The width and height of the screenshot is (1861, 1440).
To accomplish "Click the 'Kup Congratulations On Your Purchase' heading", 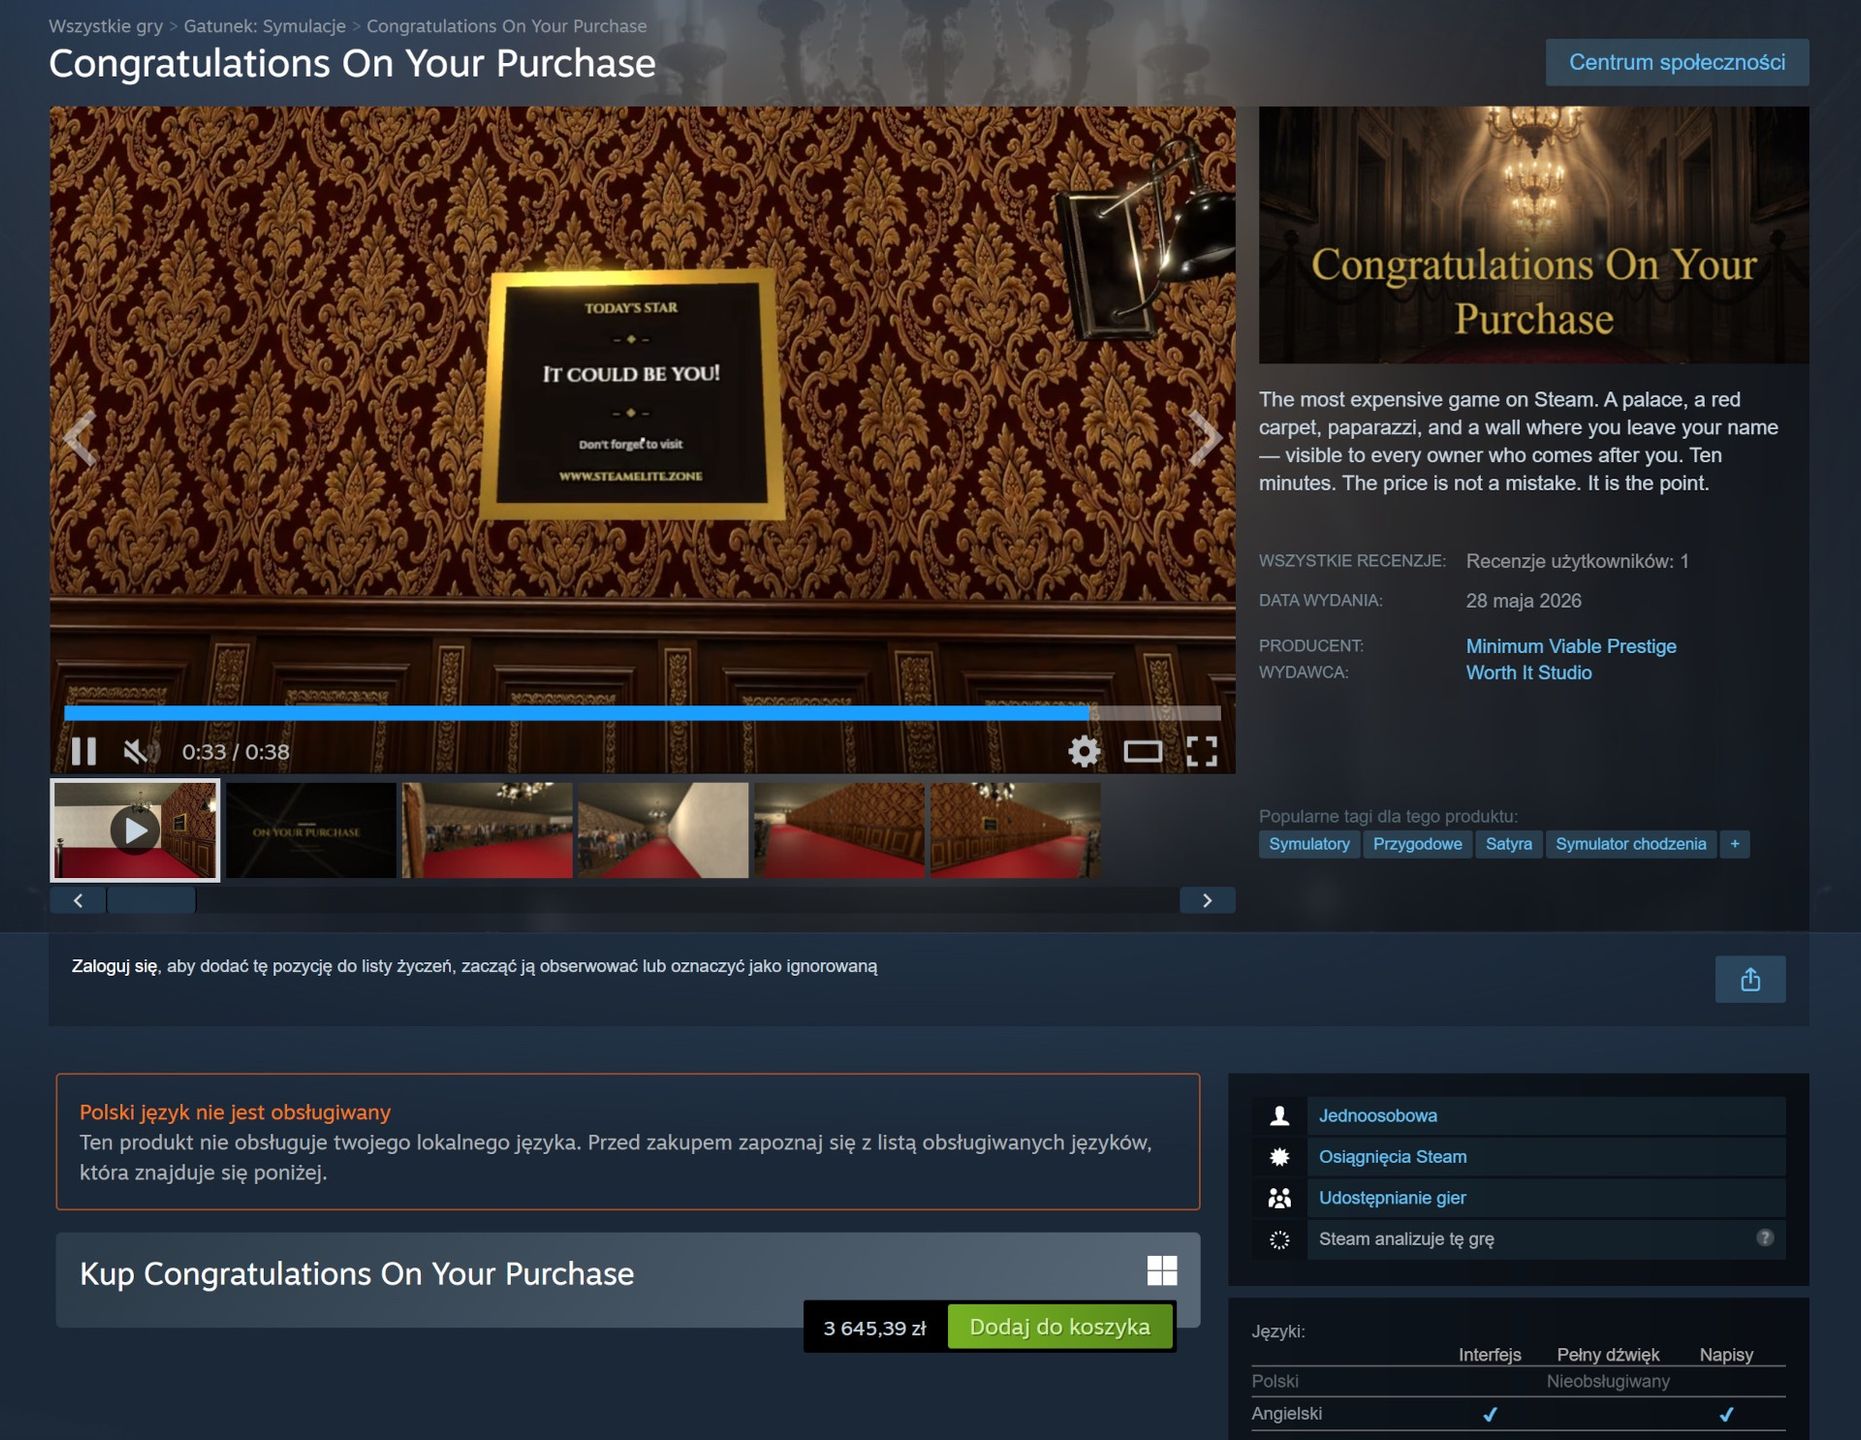I will (x=357, y=1274).
